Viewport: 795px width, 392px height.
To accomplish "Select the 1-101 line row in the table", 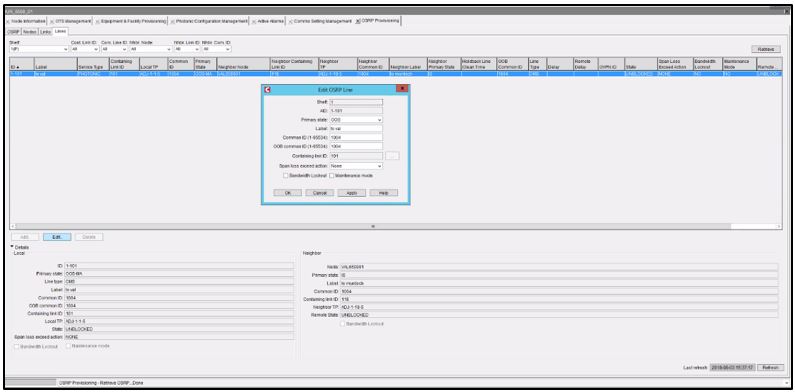I will tap(395, 74).
